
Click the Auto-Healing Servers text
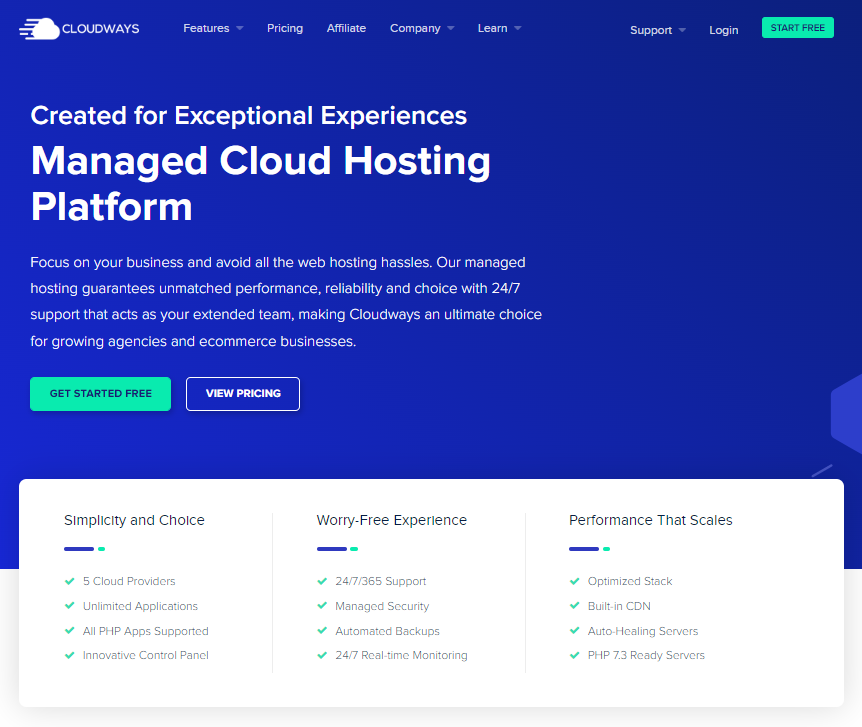643,631
